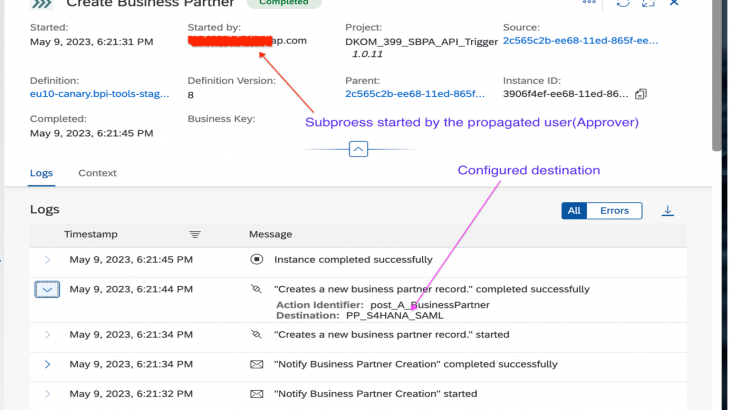Click the Definition Version value '8'

click(190, 95)
